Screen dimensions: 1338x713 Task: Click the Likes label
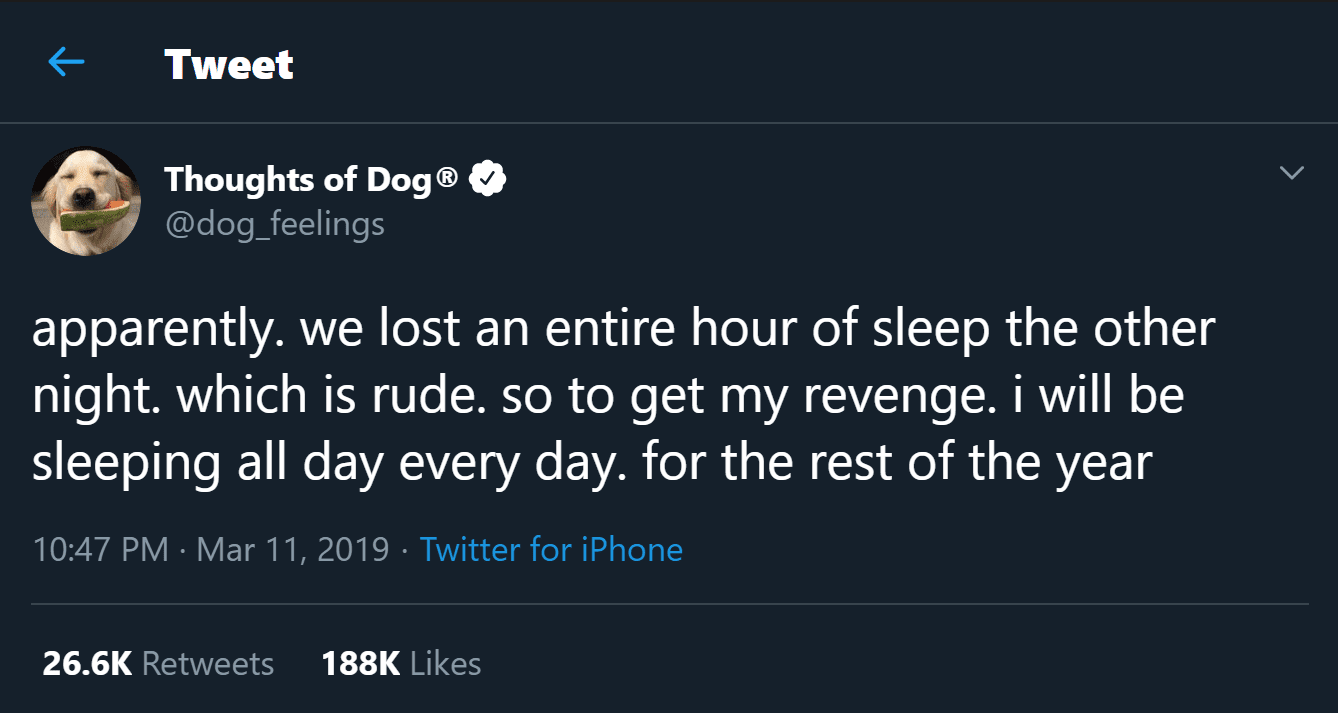click(446, 664)
